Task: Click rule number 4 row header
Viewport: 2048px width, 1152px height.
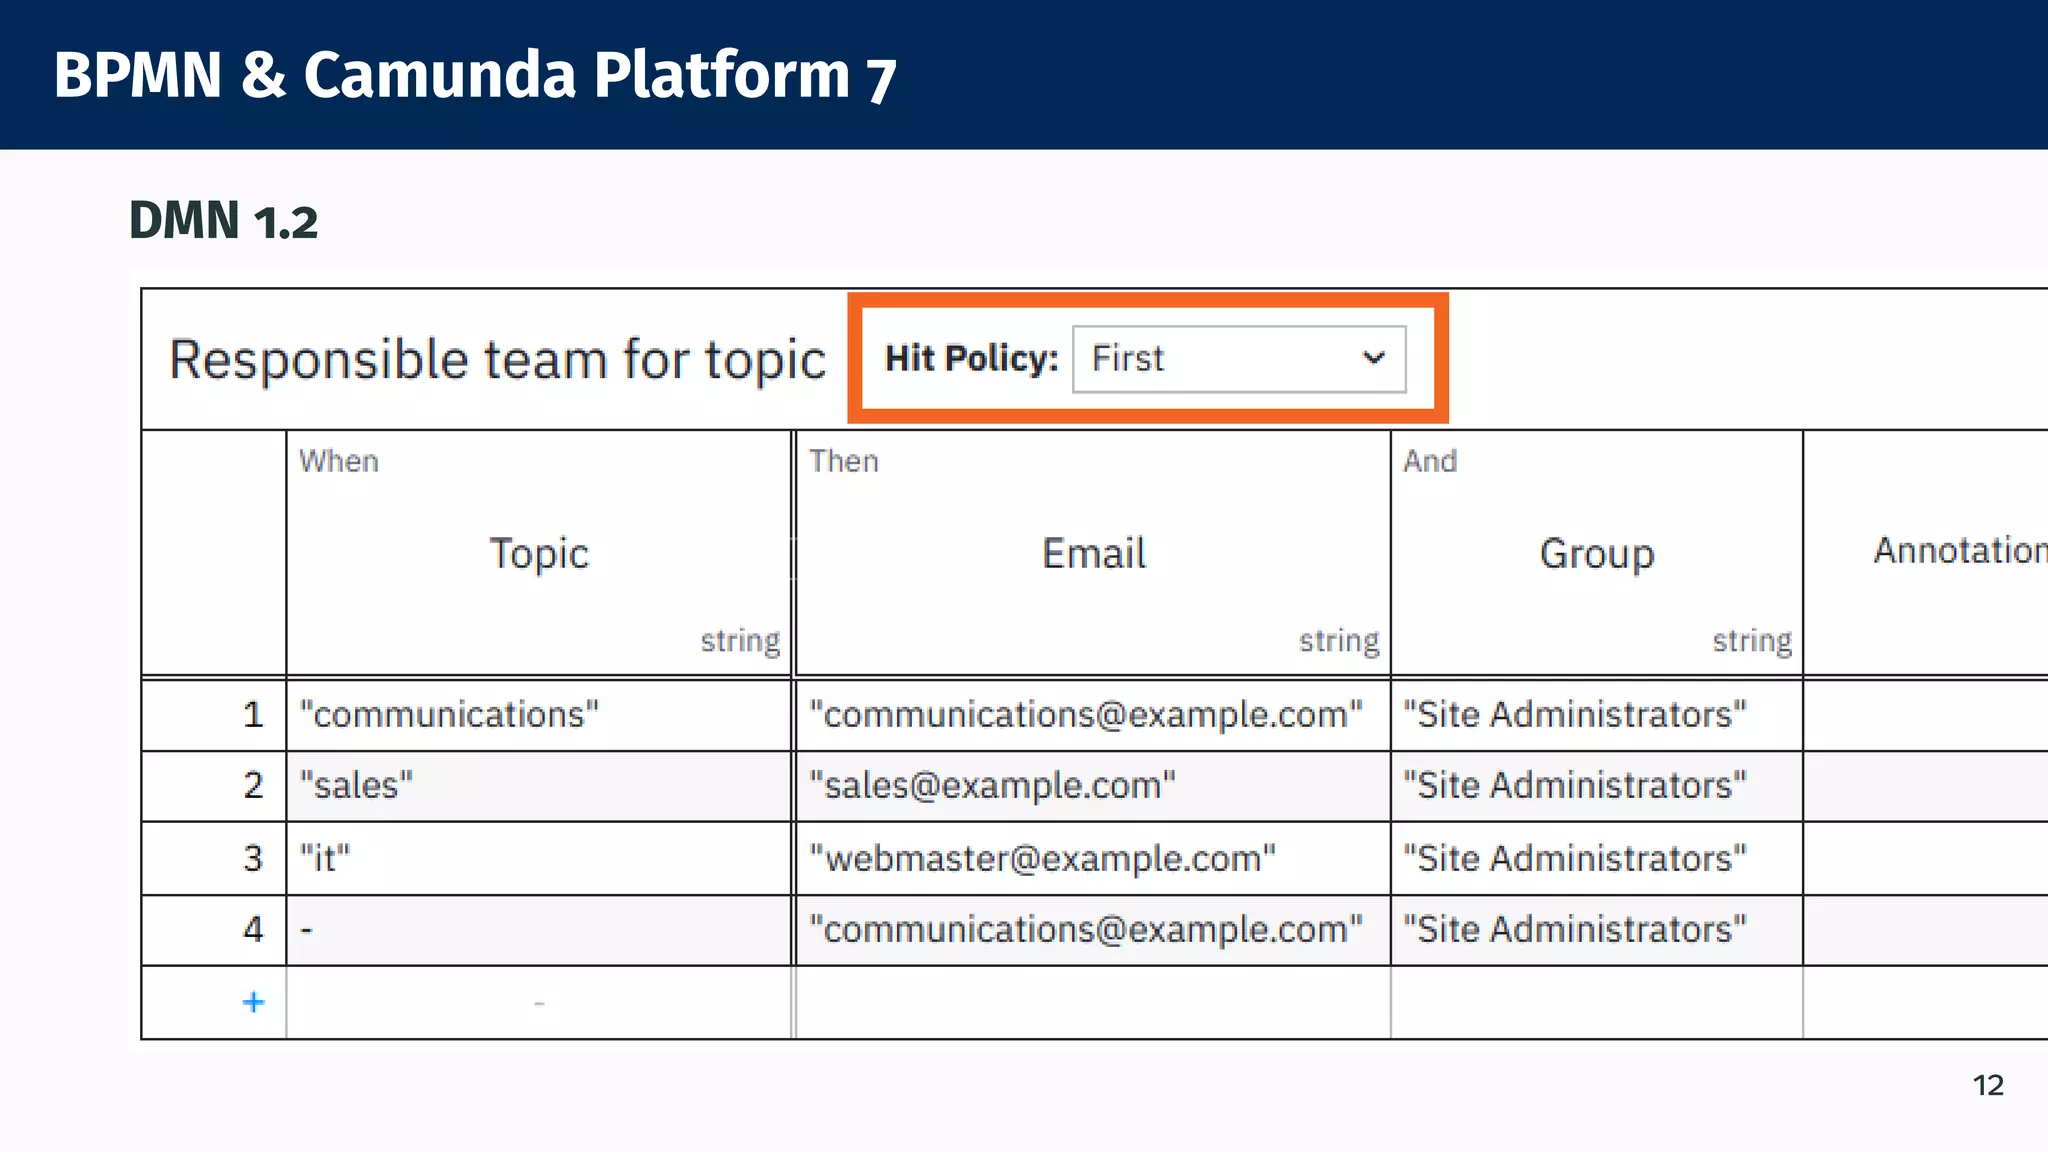Action: pos(214,930)
